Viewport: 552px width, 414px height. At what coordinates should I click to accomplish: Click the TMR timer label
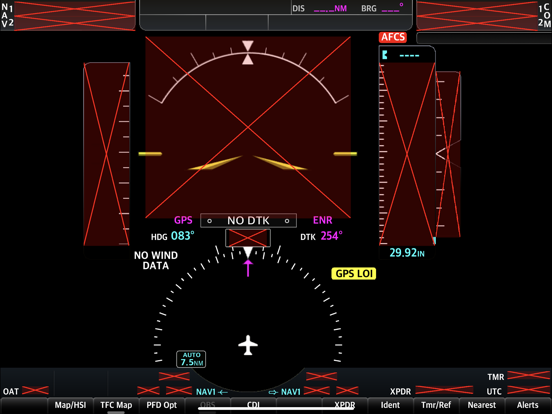click(496, 377)
